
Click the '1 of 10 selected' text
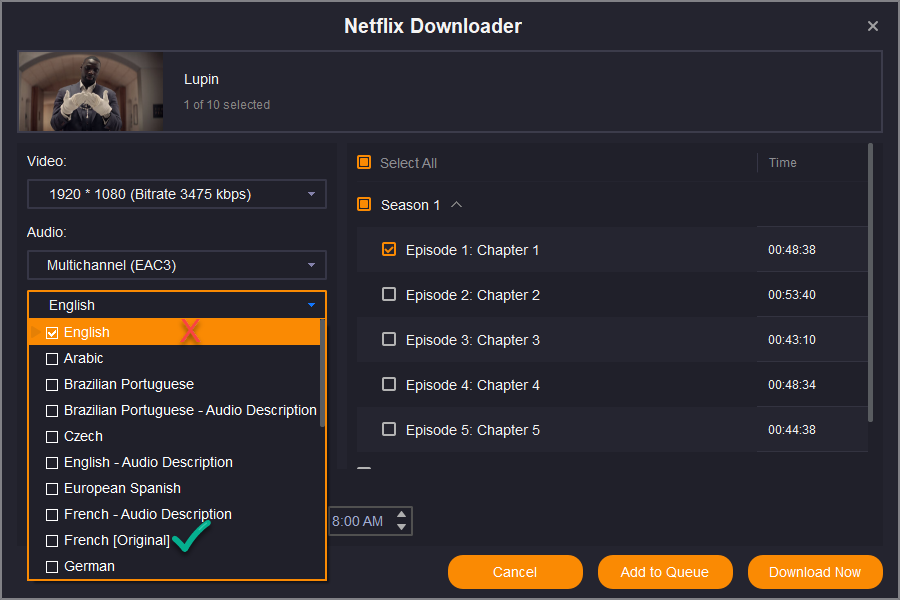(x=227, y=104)
